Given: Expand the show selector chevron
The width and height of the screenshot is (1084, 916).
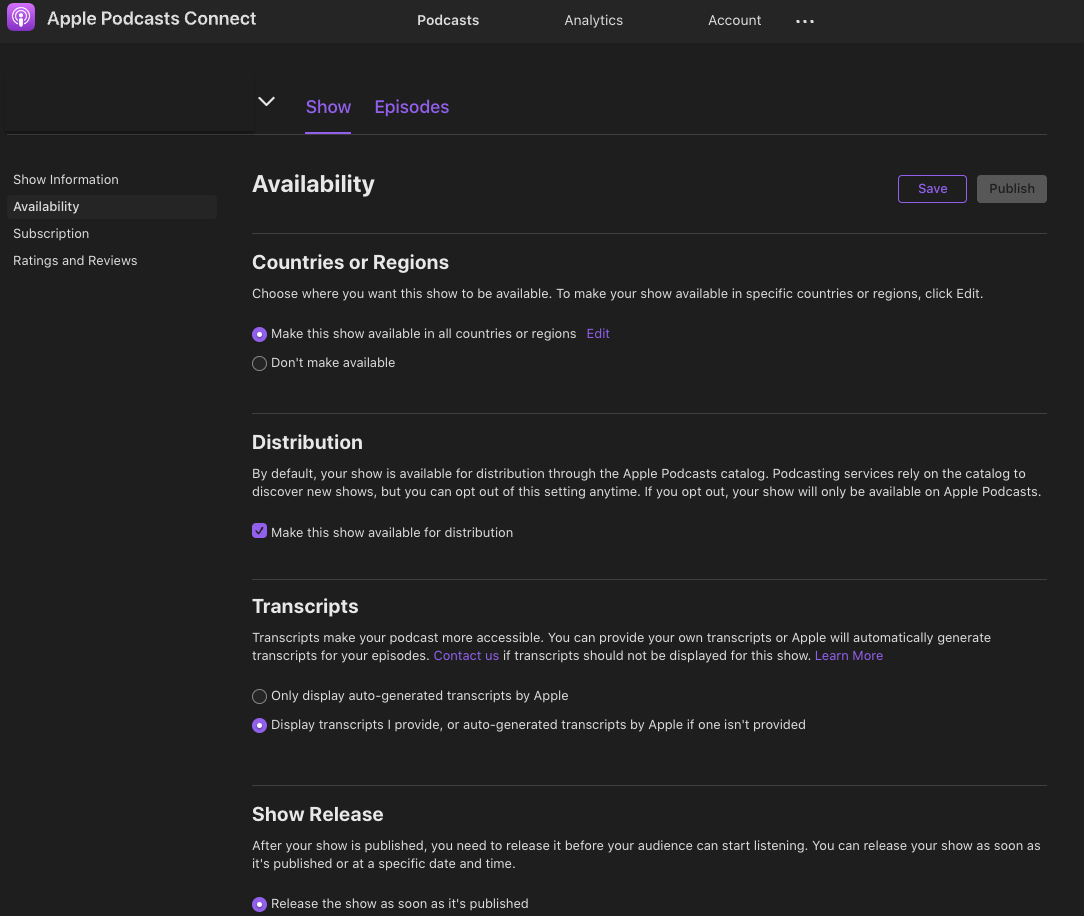Looking at the screenshot, I should 266,102.
